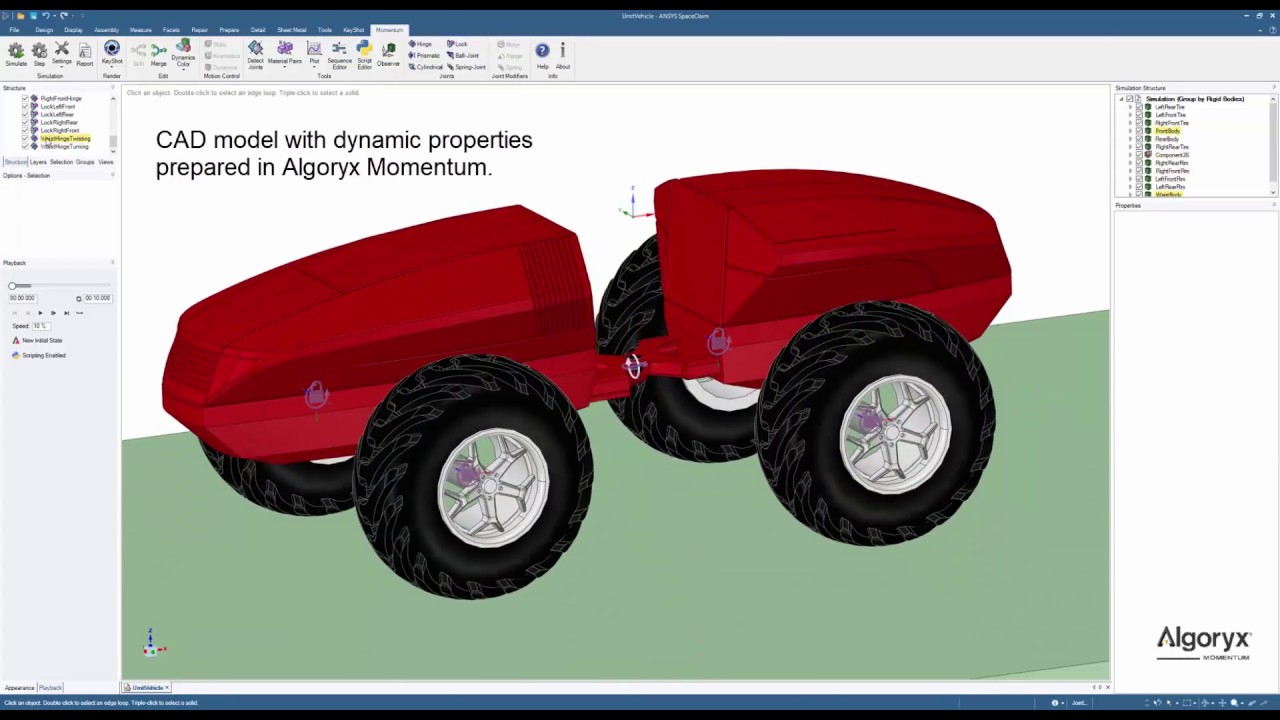
Task: Switch to the Design ribbon tab
Action: point(44,30)
